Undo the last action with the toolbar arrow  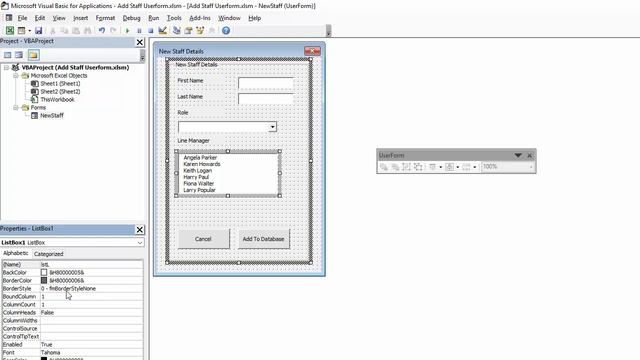click(x=102, y=31)
